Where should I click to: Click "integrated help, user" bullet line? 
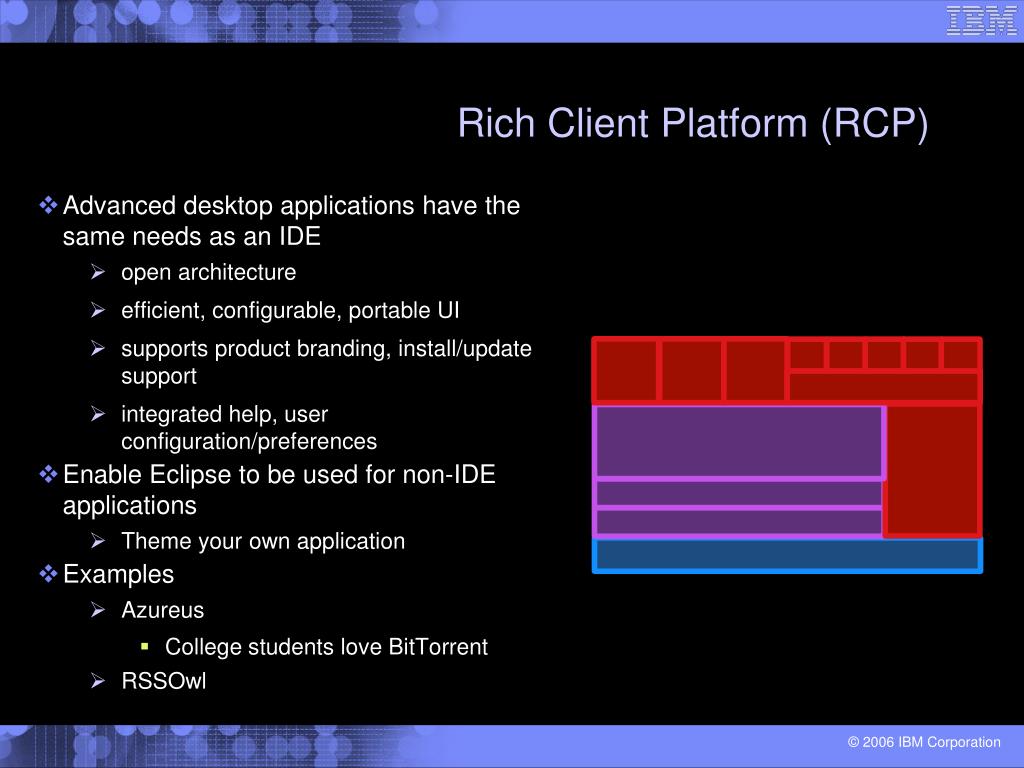tap(224, 414)
